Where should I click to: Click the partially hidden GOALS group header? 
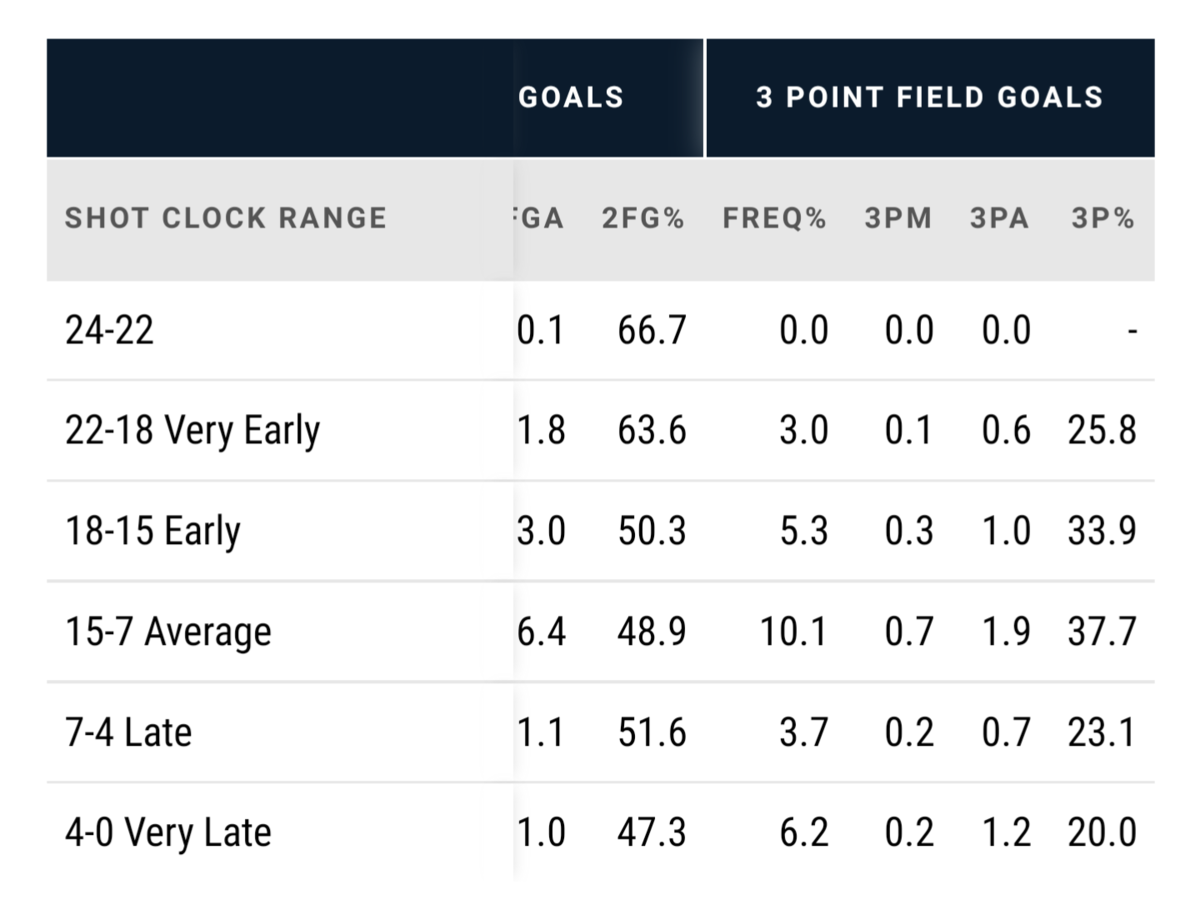pos(571,97)
